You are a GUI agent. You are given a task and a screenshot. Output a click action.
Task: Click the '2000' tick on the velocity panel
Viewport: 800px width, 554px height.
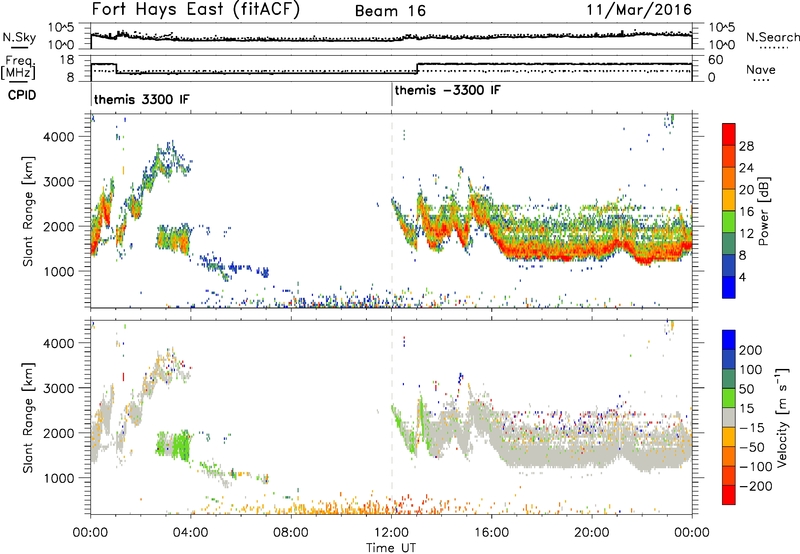[x=58, y=433]
